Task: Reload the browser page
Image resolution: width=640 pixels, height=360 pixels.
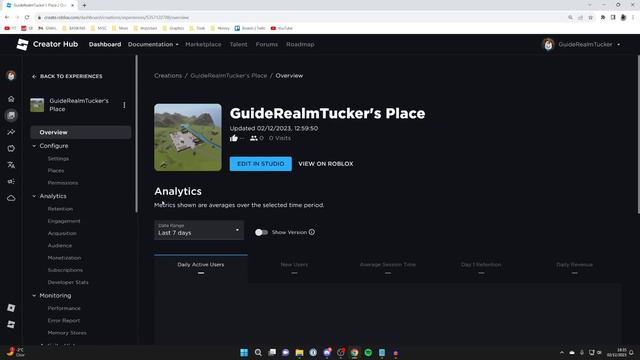Action: [27, 17]
